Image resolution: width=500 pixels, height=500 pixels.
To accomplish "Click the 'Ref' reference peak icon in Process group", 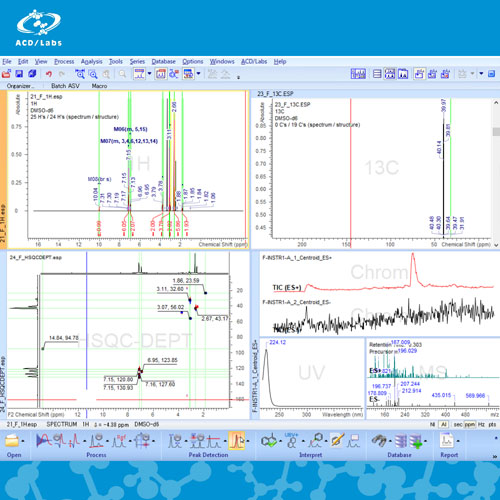I will pyautogui.click(x=119, y=441).
